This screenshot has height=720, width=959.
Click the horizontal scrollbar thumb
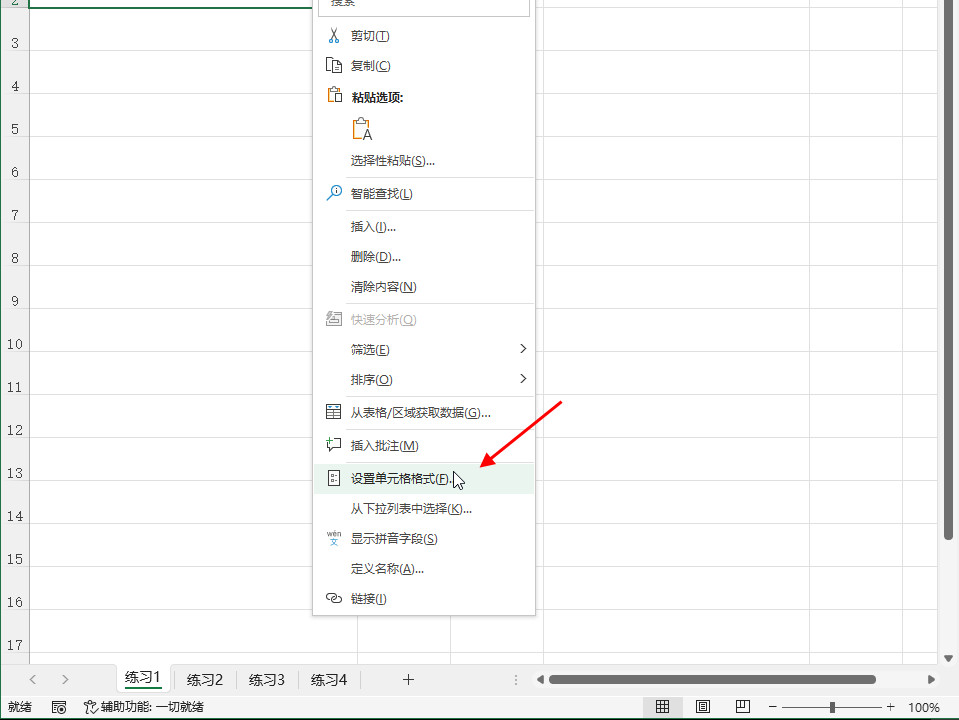coord(712,679)
